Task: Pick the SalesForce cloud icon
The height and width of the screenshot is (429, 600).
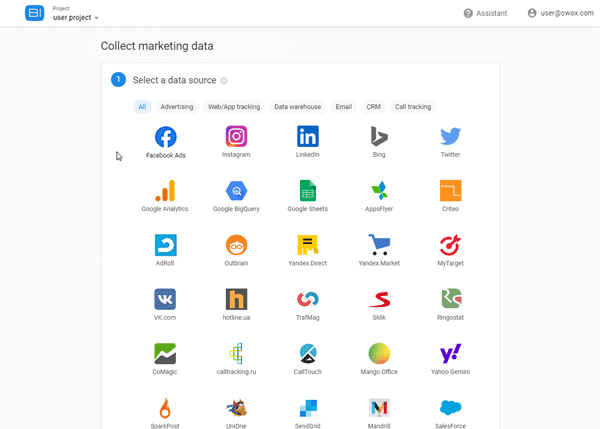Action: click(450, 408)
